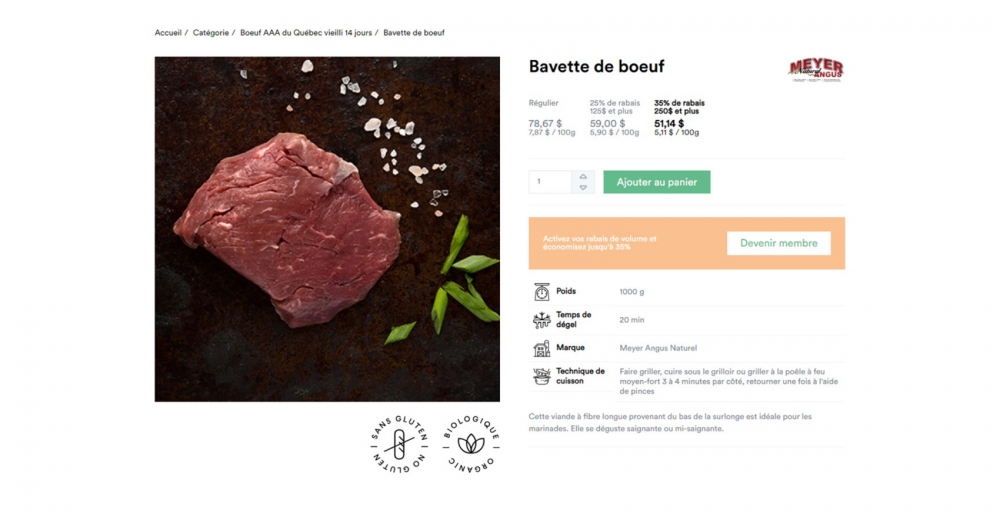Add product with Ajouter au panier
Image resolution: width=1000 pixels, height=520 pixels.
click(657, 182)
